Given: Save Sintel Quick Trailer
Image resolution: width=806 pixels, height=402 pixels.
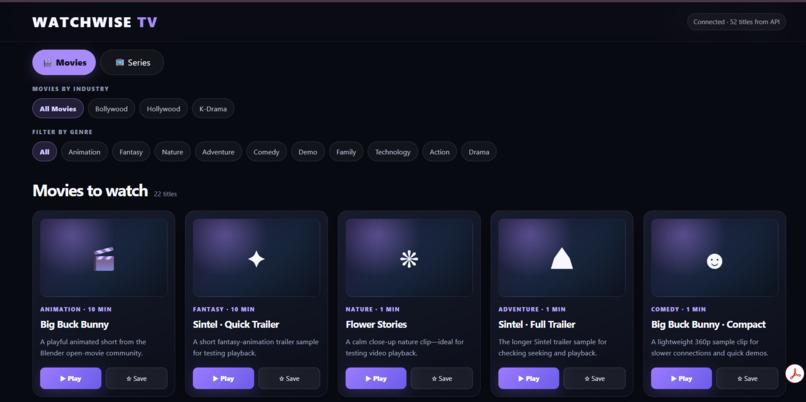Looking at the screenshot, I should 289,378.
